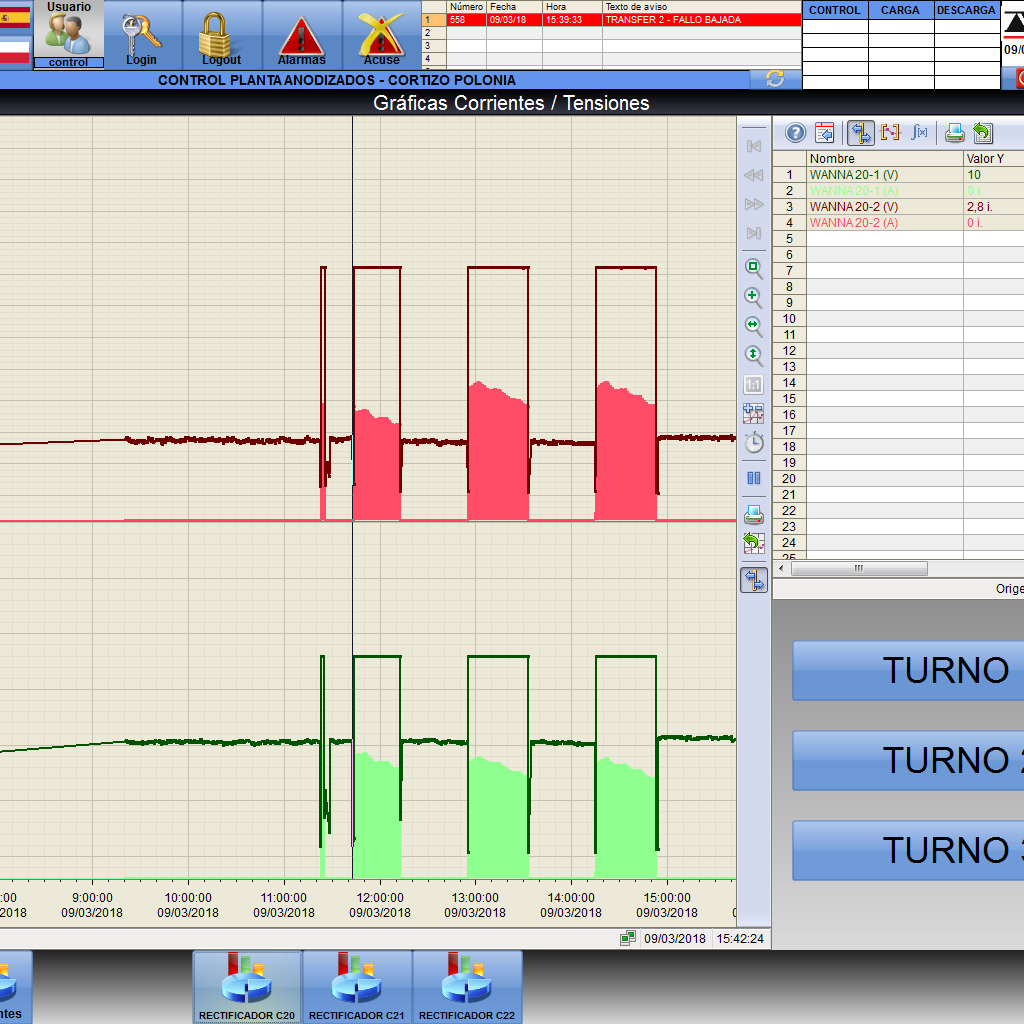Click the Usuario control button
Image resolution: width=1024 pixels, height=1024 pixels.
[x=68, y=35]
